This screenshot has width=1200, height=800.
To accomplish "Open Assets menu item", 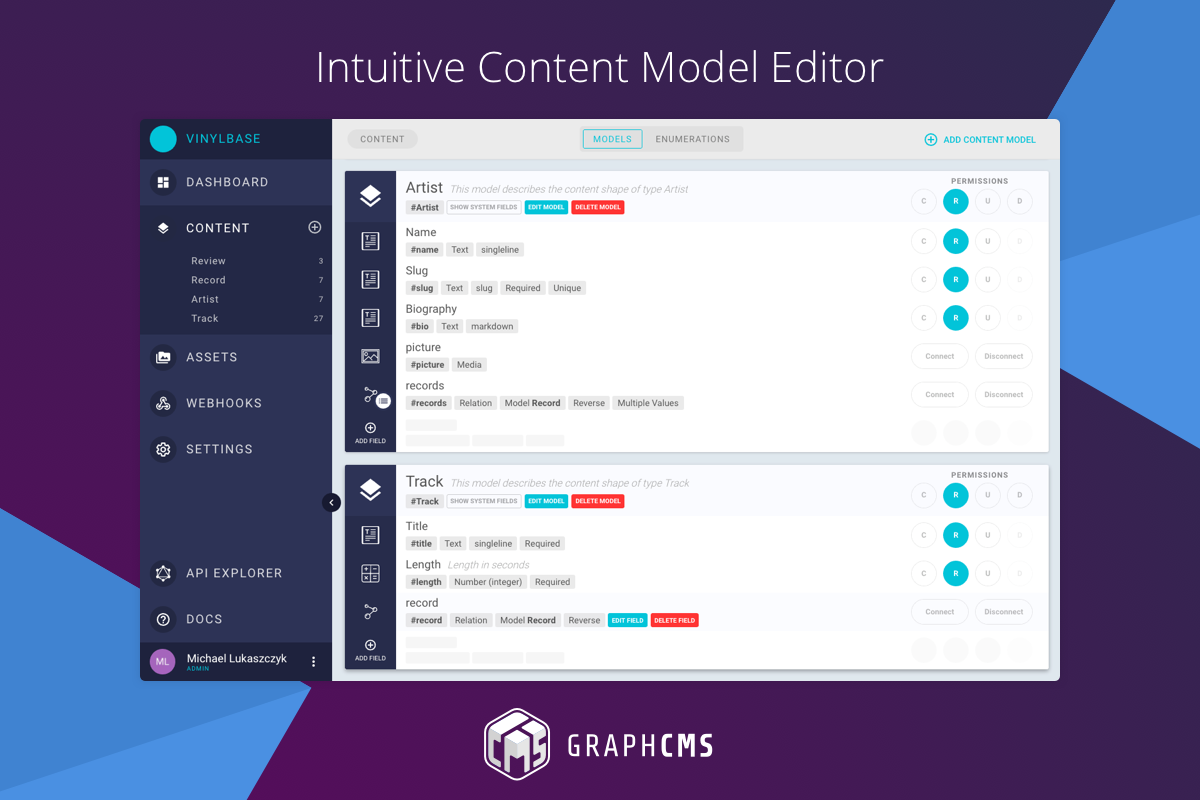I will pyautogui.click(x=236, y=357).
